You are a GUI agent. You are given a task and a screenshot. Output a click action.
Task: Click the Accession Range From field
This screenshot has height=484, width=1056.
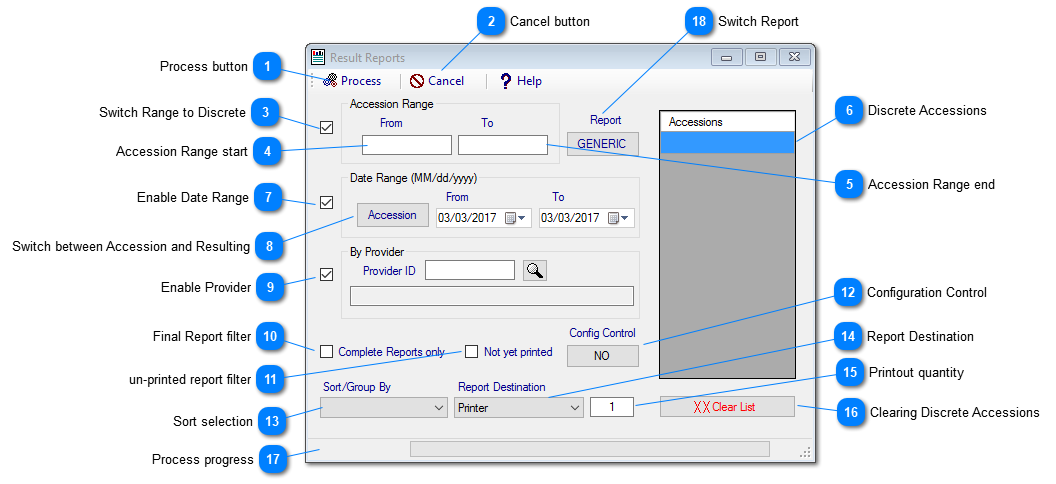click(406, 145)
